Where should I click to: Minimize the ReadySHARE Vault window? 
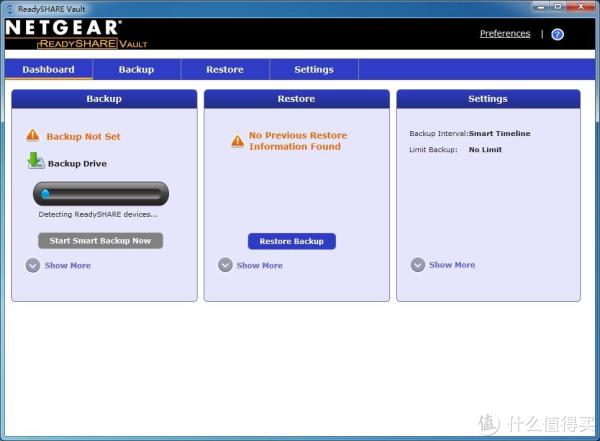coord(541,7)
